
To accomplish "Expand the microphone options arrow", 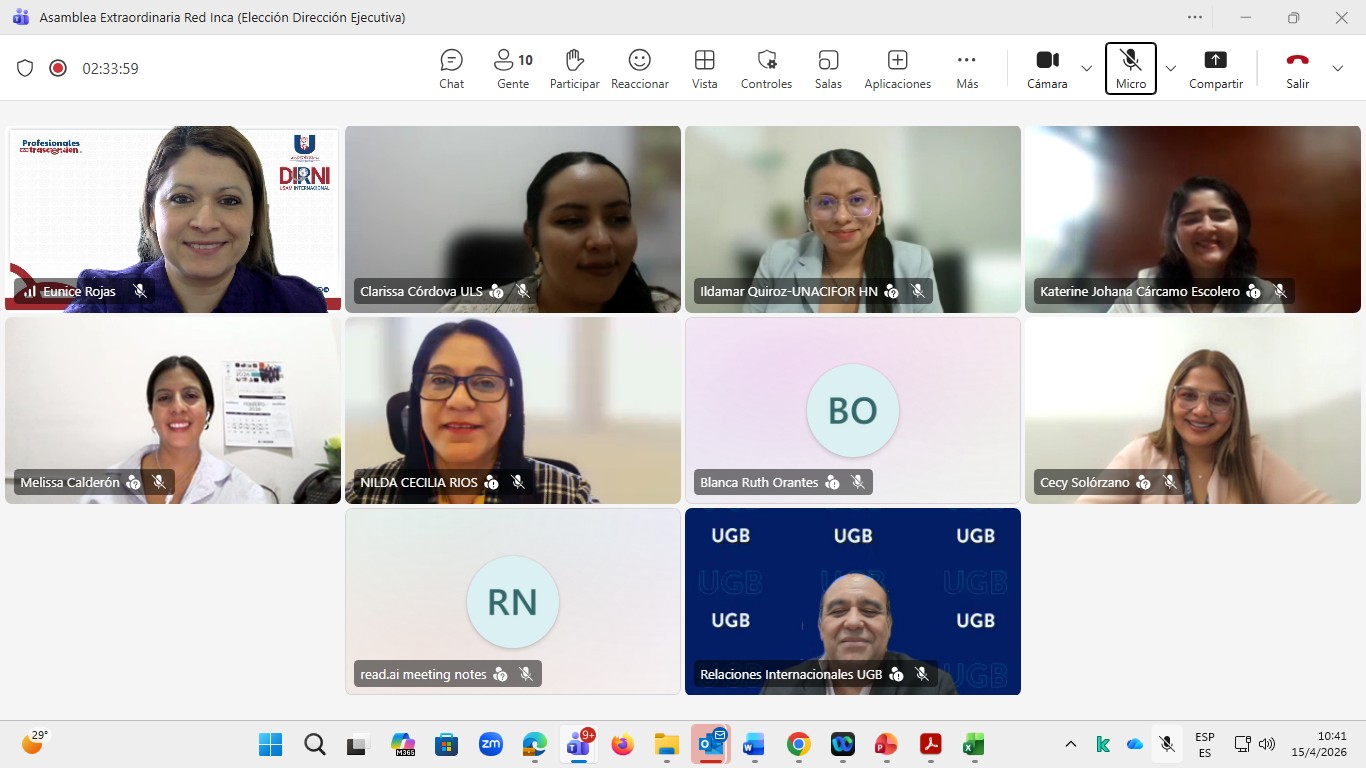I will coord(1171,68).
